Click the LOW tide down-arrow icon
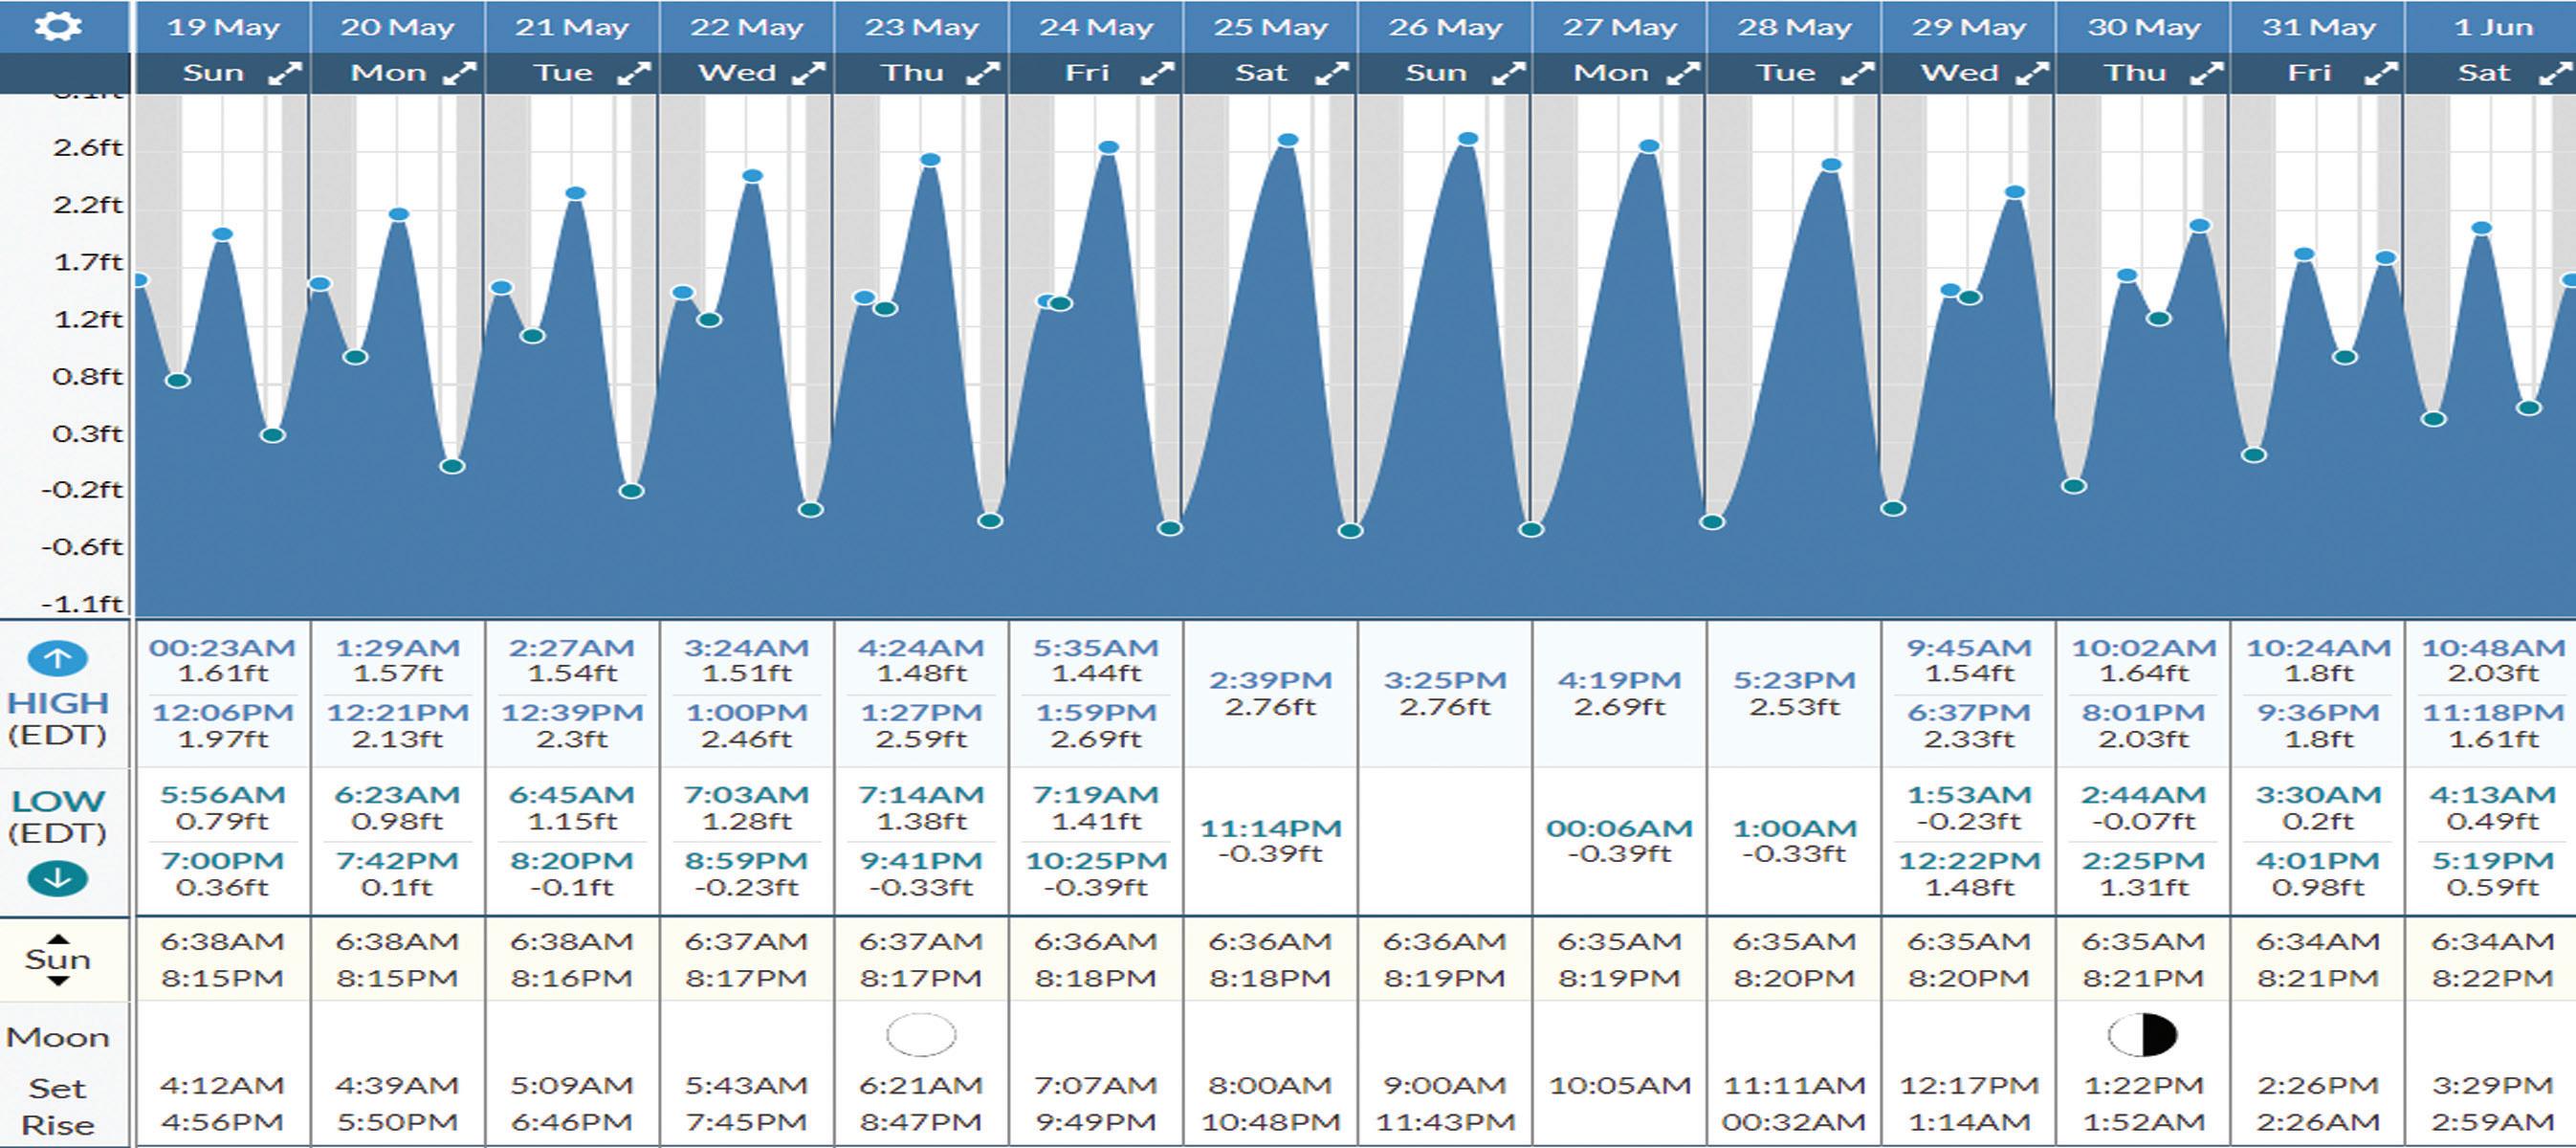Screen dimensions: 2576x1148 [57, 879]
